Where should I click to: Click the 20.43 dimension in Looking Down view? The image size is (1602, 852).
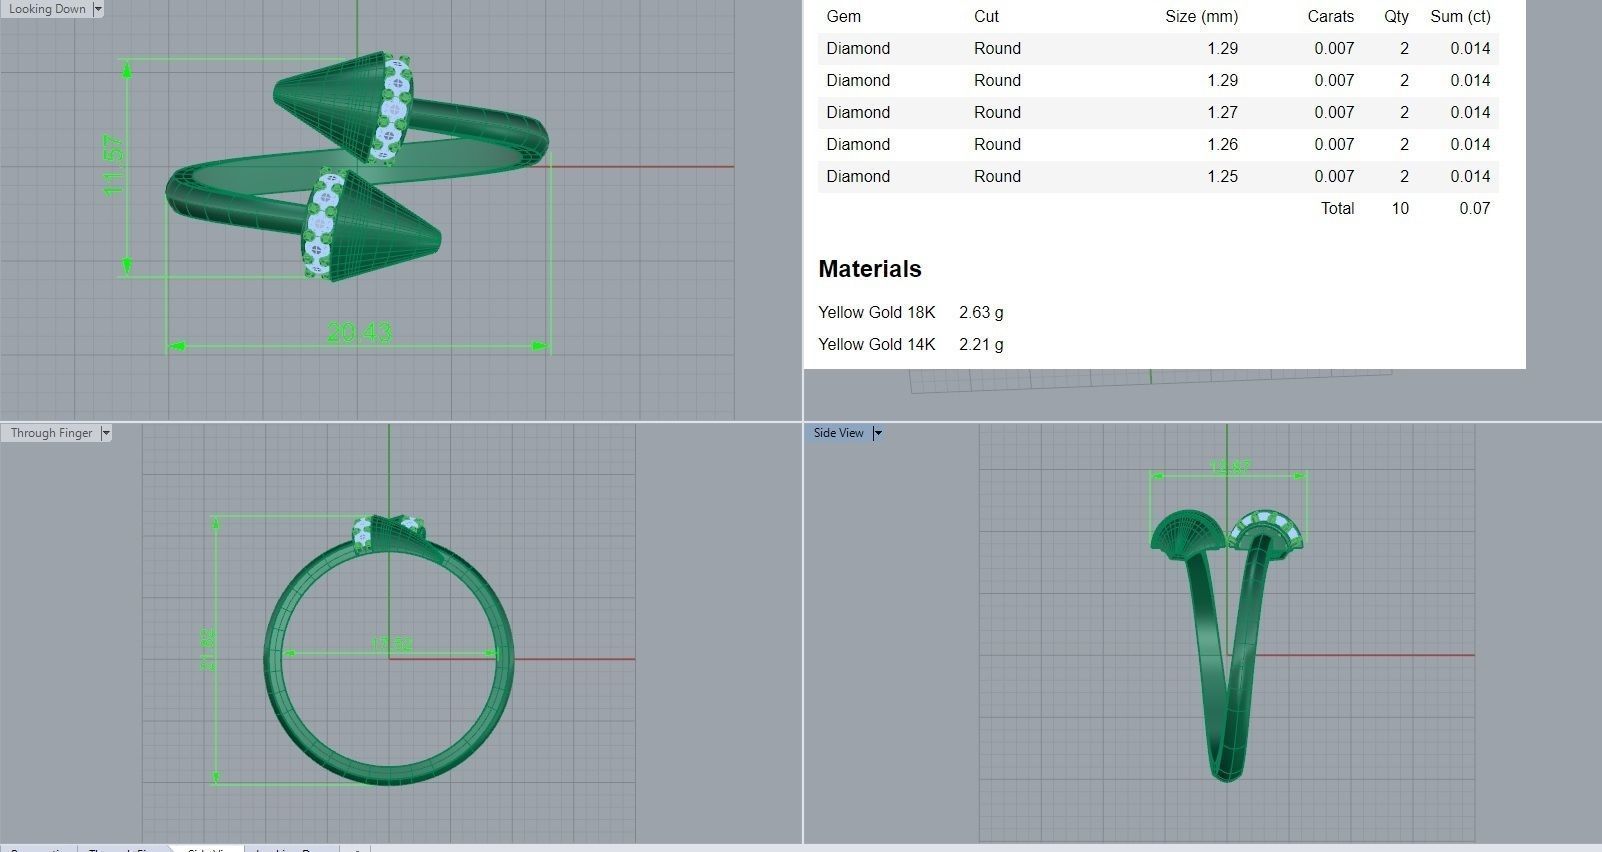pyautogui.click(x=359, y=332)
